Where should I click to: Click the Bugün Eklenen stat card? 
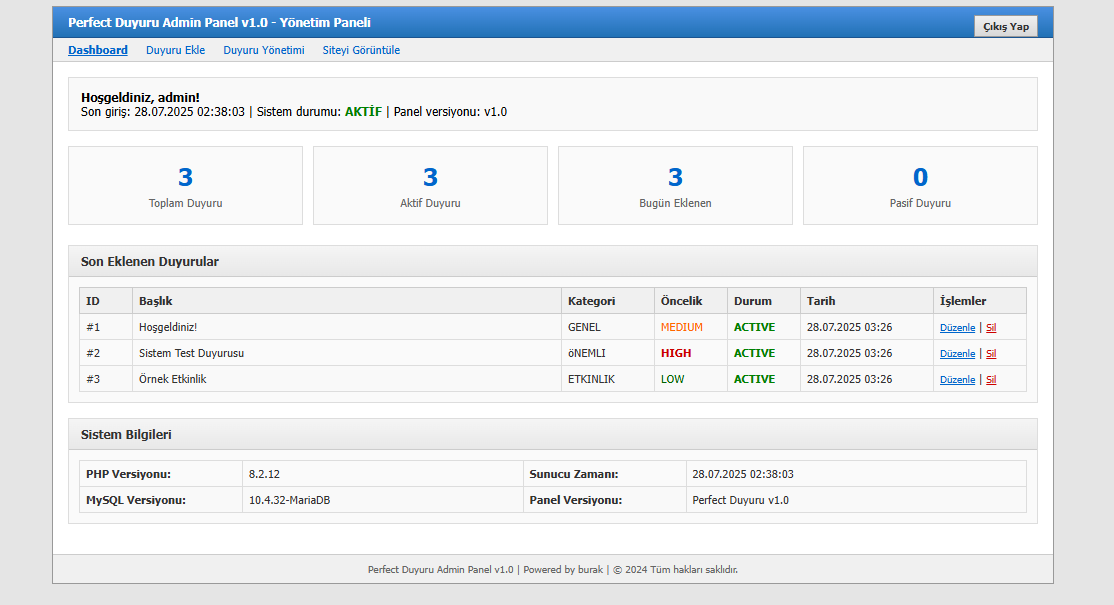click(x=675, y=186)
